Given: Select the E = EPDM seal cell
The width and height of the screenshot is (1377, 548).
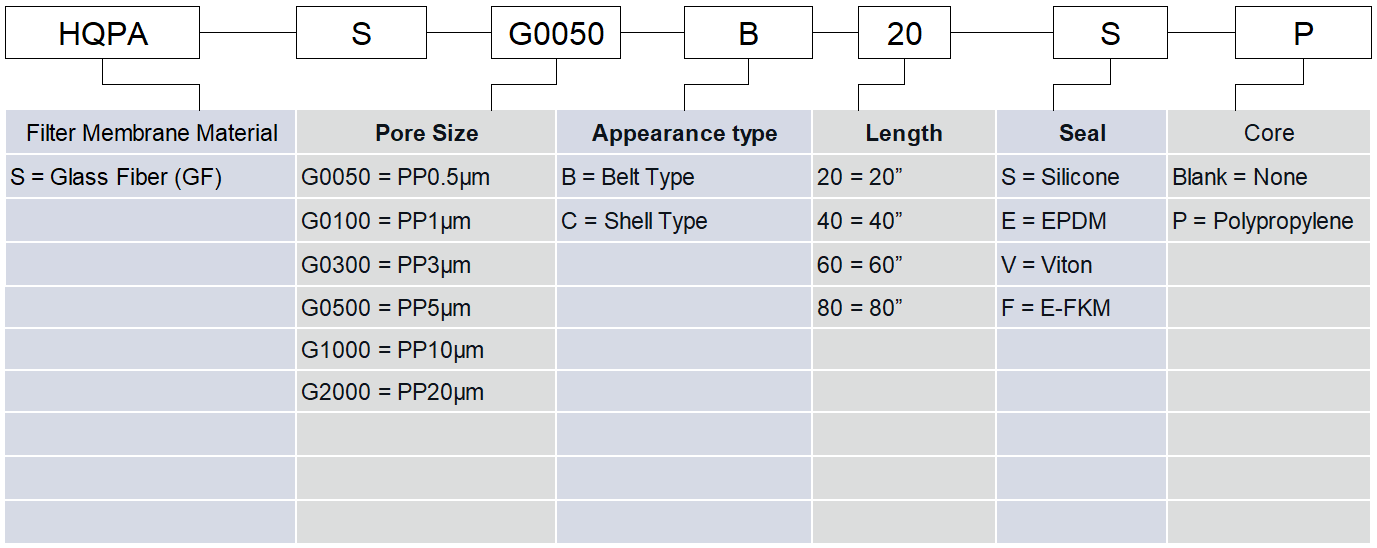Looking at the screenshot, I should [x=1054, y=221].
